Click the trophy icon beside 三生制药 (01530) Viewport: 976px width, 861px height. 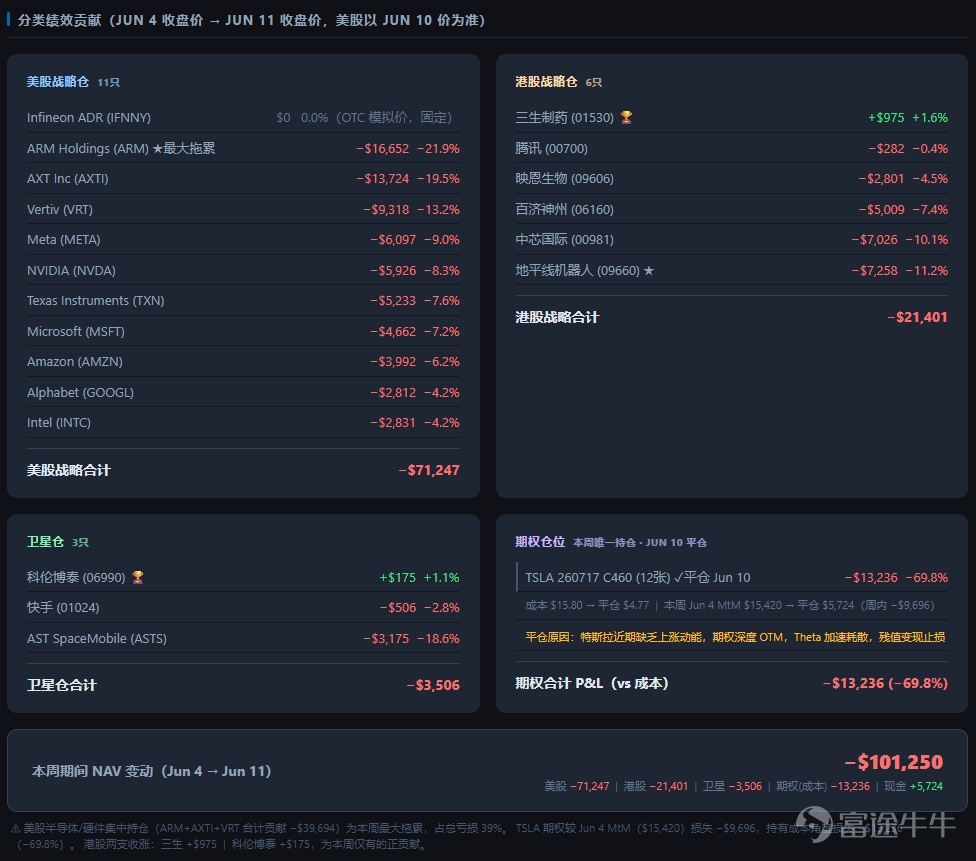[626, 117]
